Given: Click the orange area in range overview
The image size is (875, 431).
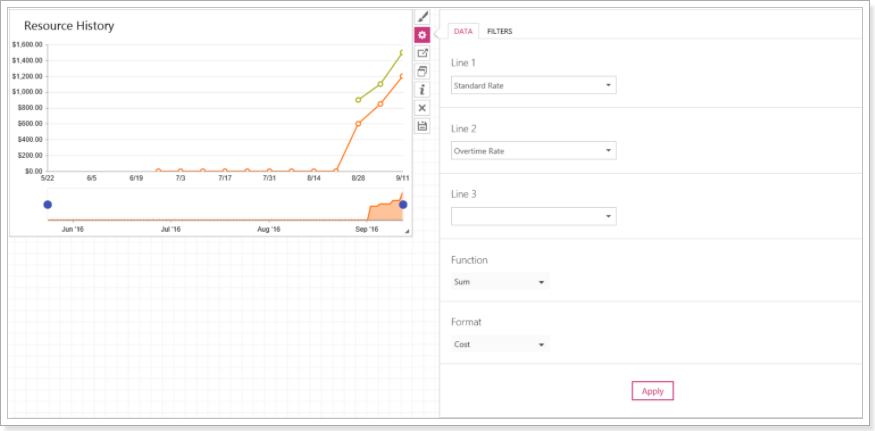Looking at the screenshot, I should tap(385, 212).
